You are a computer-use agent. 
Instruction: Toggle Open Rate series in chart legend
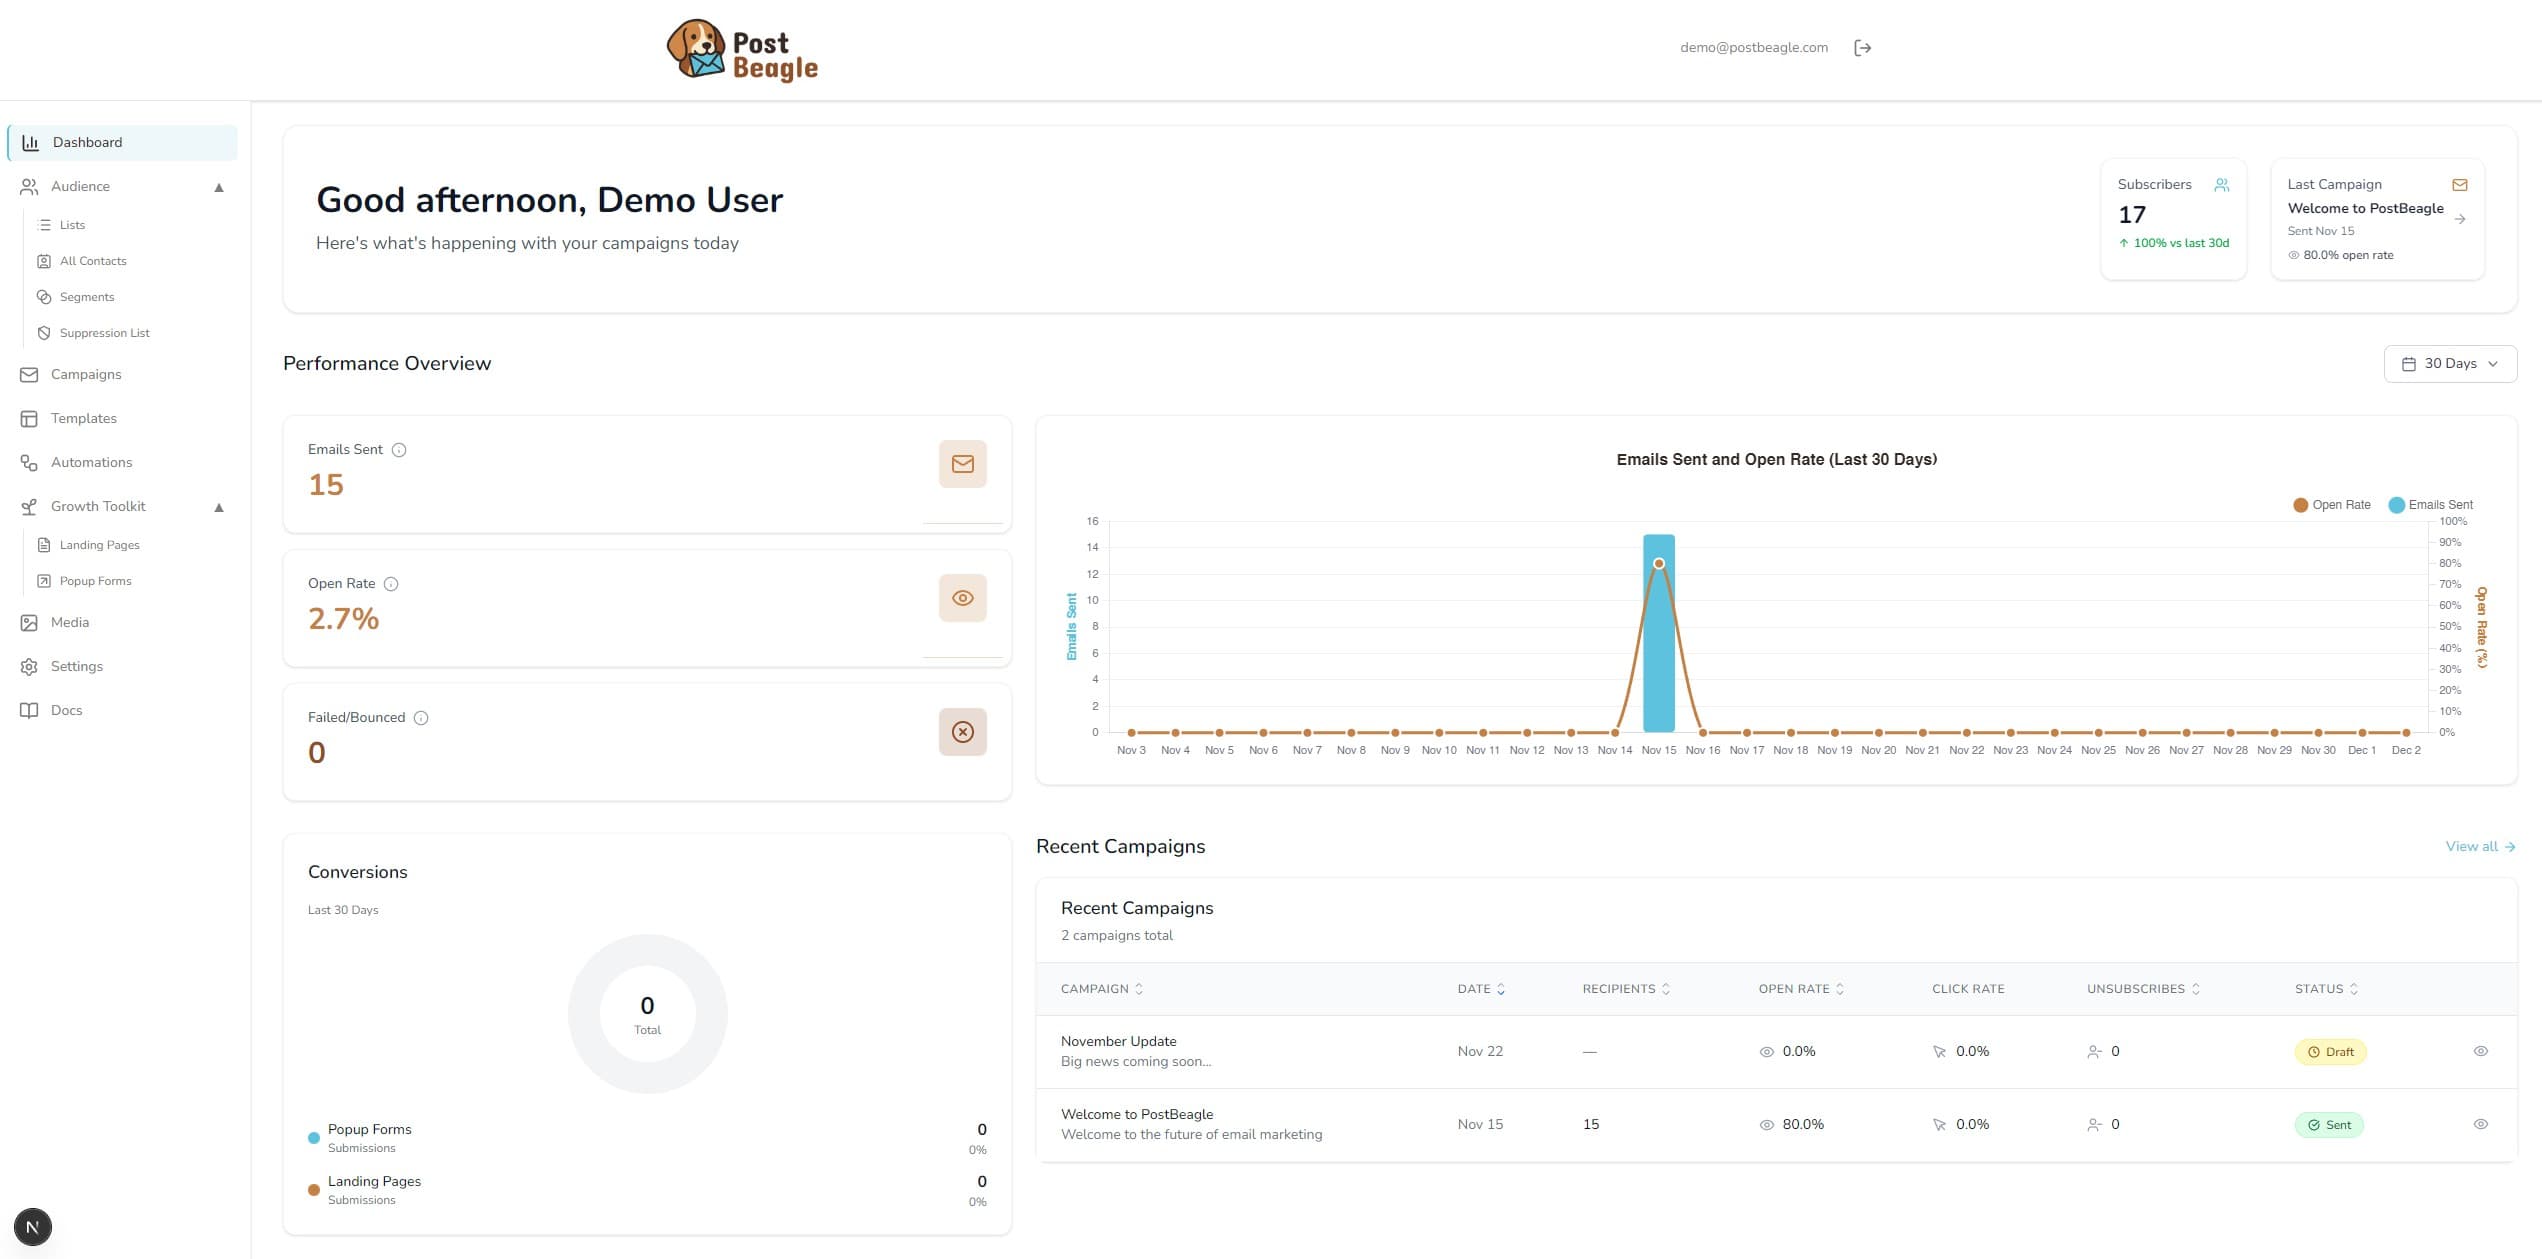2331,505
